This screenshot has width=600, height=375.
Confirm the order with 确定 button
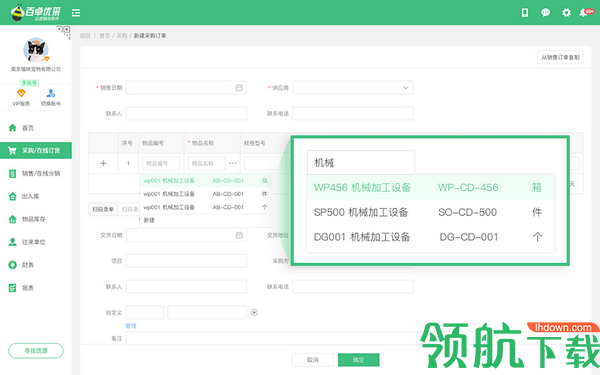[359, 360]
